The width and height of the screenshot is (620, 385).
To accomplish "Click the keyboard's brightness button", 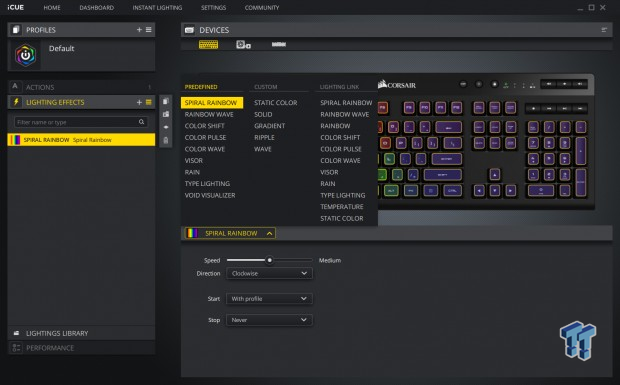I will pyautogui.click(x=479, y=84).
